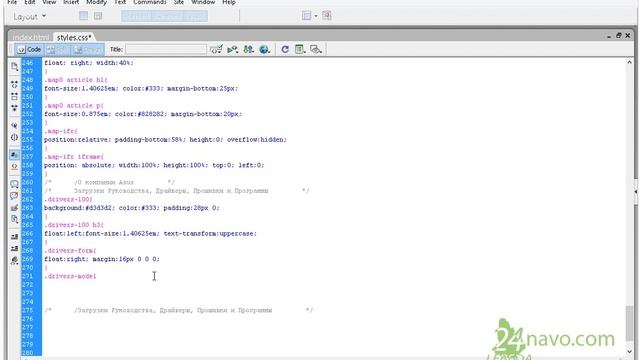Click the Collapse Selection icon
The width and height of the screenshot is (640, 360).
14,96
